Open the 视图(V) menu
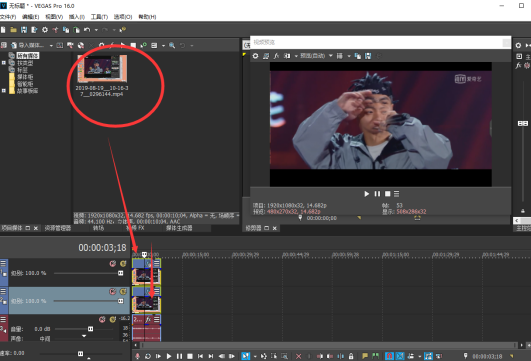Viewport: 531px width, 361px height. click(x=54, y=17)
